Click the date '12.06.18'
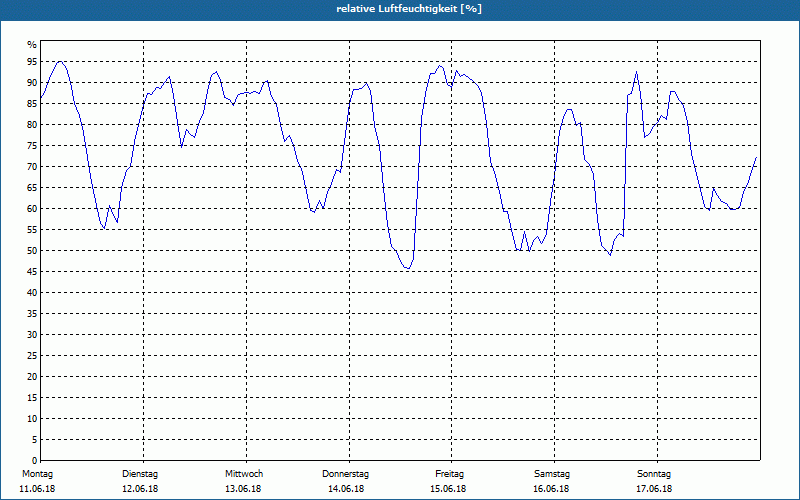The image size is (800, 500). point(140,489)
